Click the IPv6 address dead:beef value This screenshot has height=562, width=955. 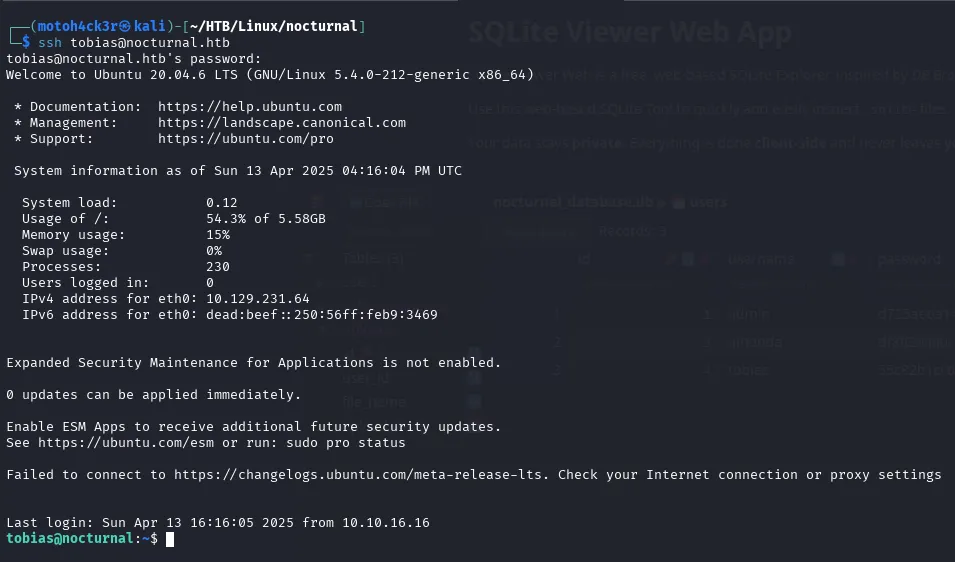tap(322, 315)
